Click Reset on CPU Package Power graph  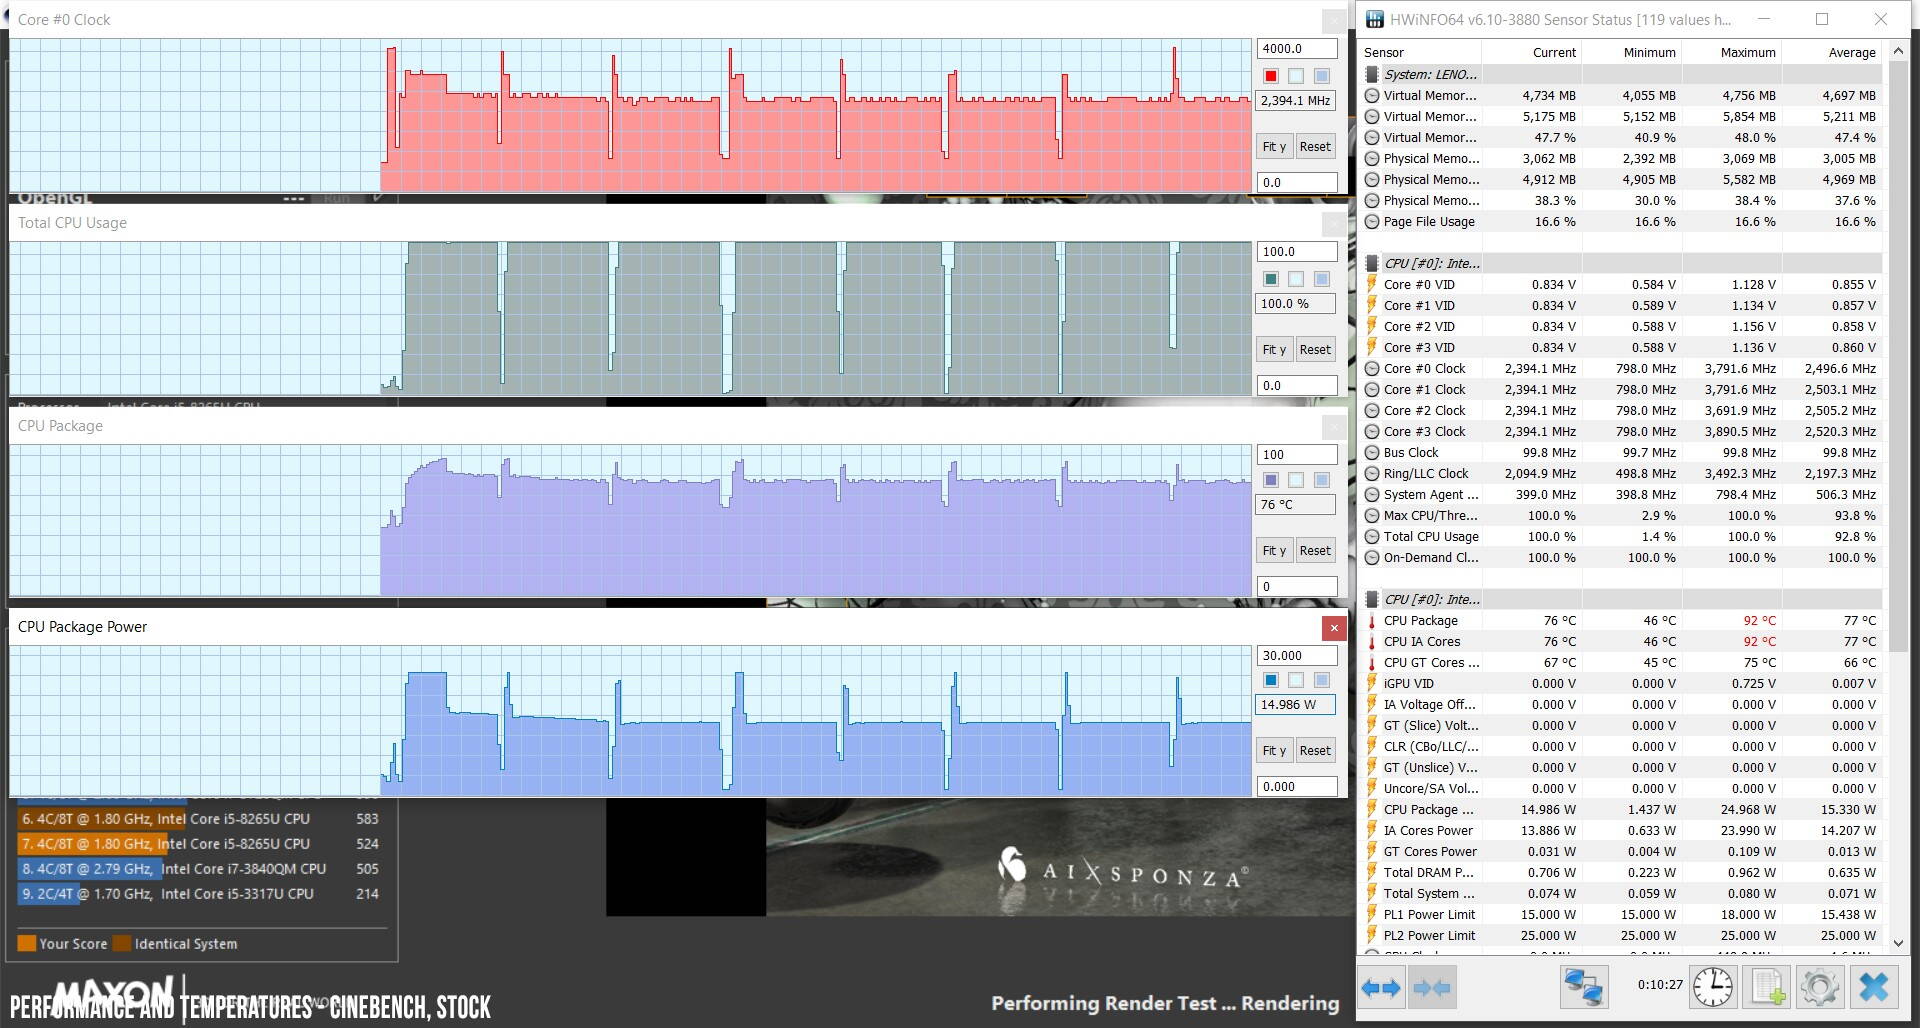pos(1315,750)
